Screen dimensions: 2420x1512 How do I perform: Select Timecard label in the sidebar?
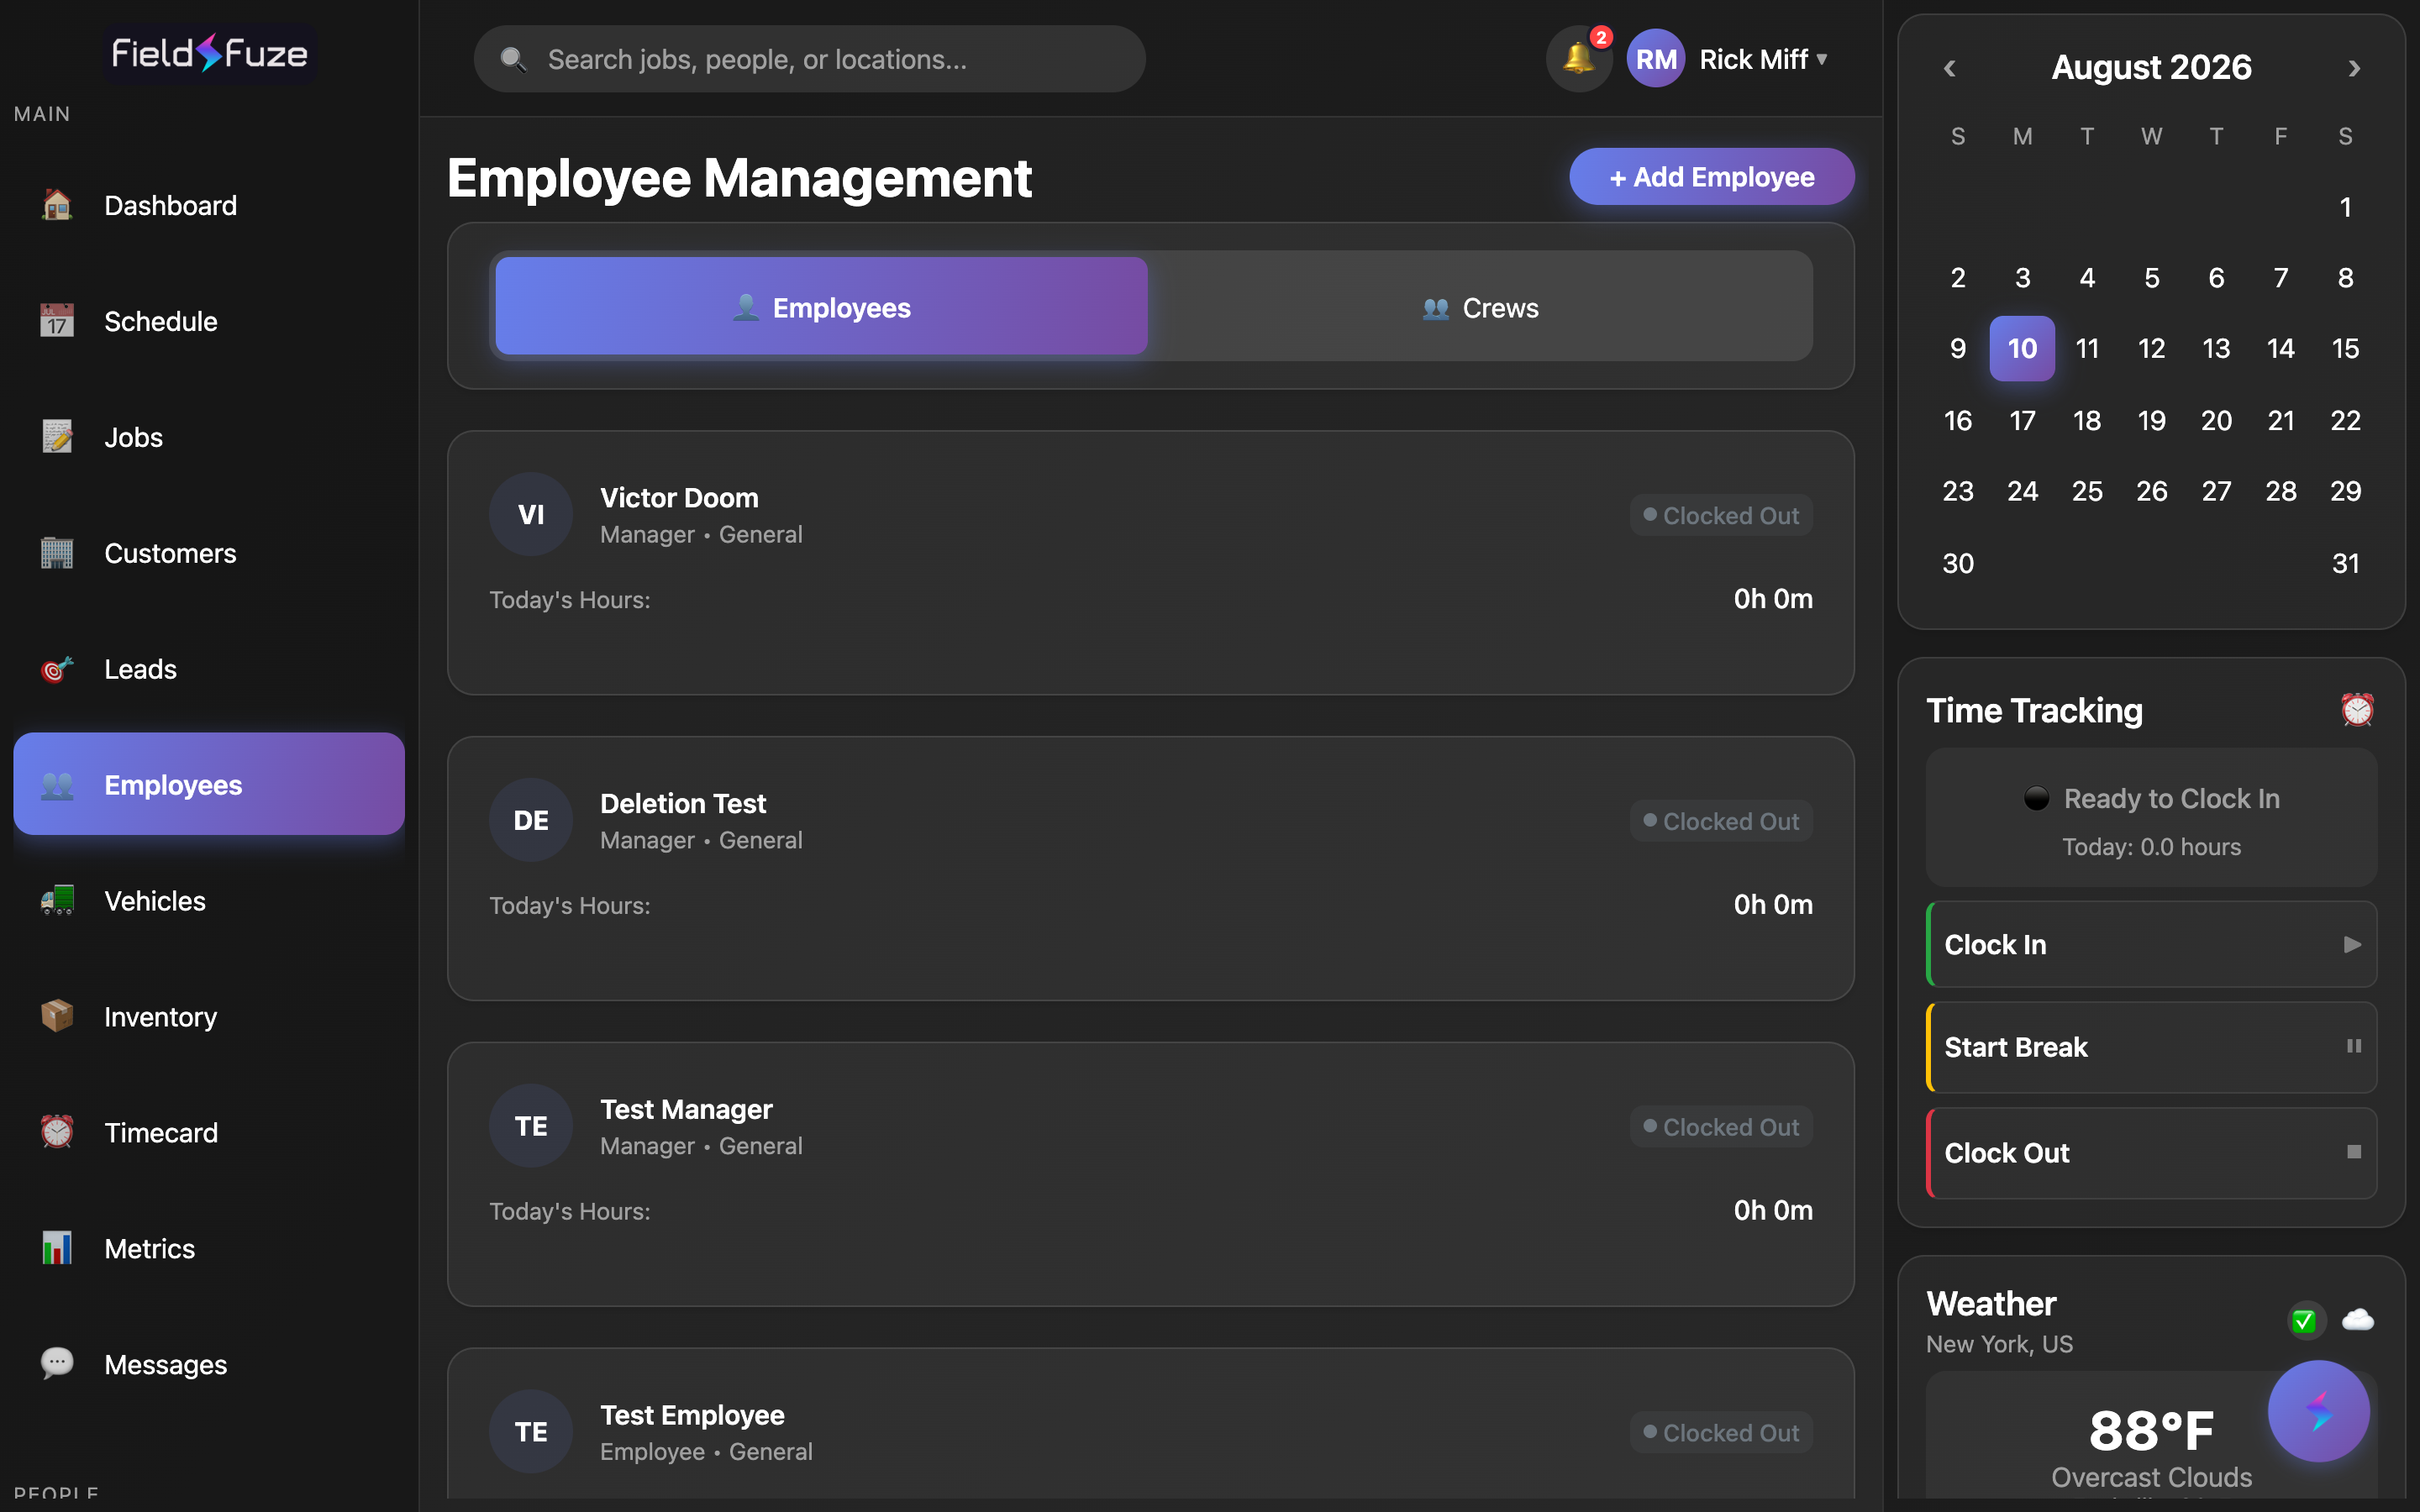click(x=161, y=1133)
